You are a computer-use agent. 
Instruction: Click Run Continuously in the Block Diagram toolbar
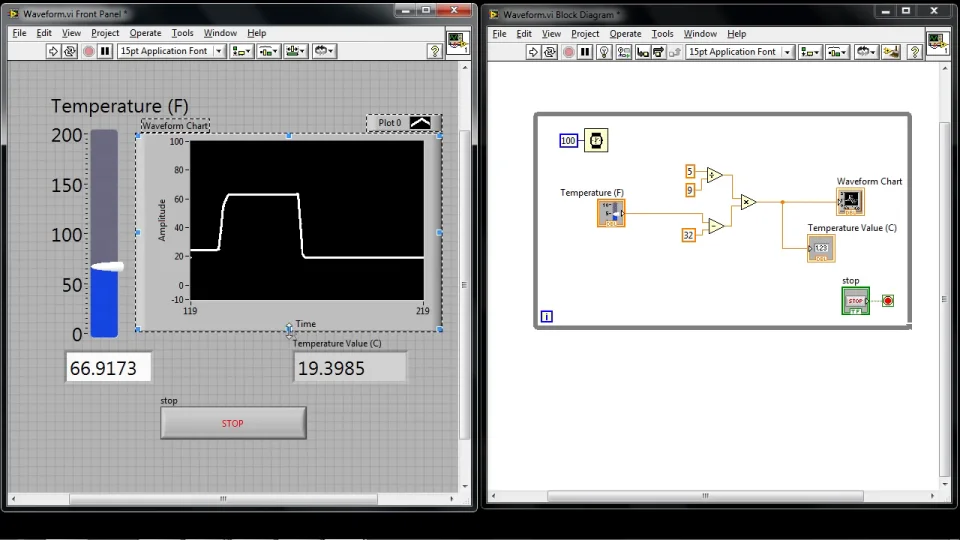coord(550,52)
